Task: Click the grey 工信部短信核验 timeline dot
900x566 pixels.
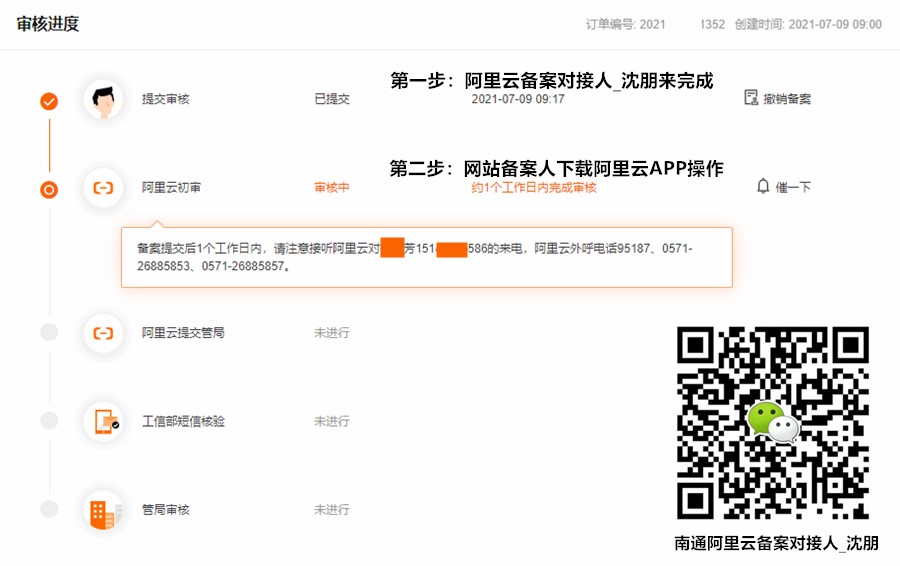Action: coord(49,421)
